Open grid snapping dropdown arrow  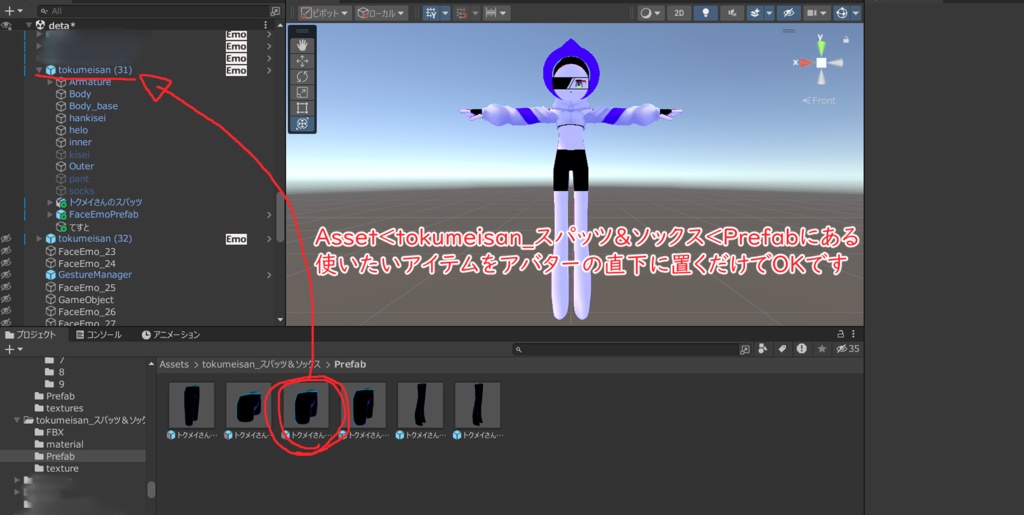pyautogui.click(x=445, y=12)
